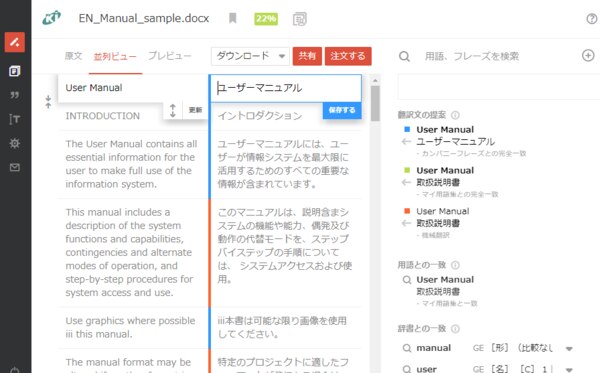Viewport: 600px width, 373px height.
Task: Select translation segment starting ユーザーマニュアルには
Action: pyautogui.click(x=283, y=164)
